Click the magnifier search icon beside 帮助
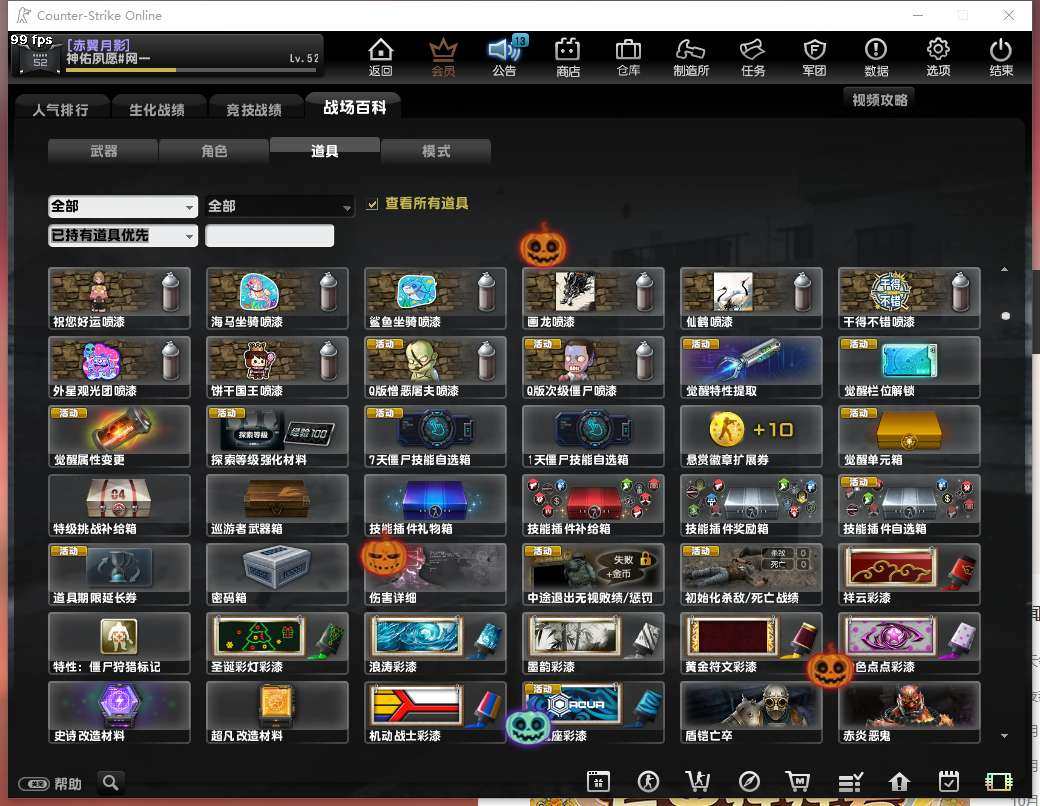This screenshot has width=1040, height=806. tap(111, 783)
